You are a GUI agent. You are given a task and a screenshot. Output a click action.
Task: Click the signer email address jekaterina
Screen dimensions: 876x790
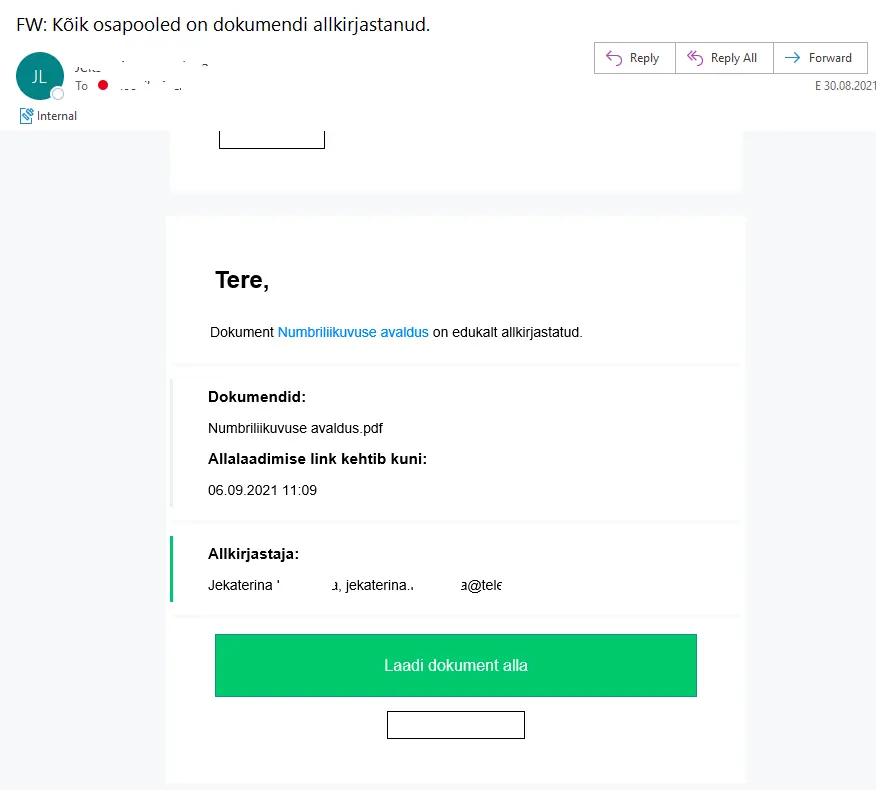423,586
